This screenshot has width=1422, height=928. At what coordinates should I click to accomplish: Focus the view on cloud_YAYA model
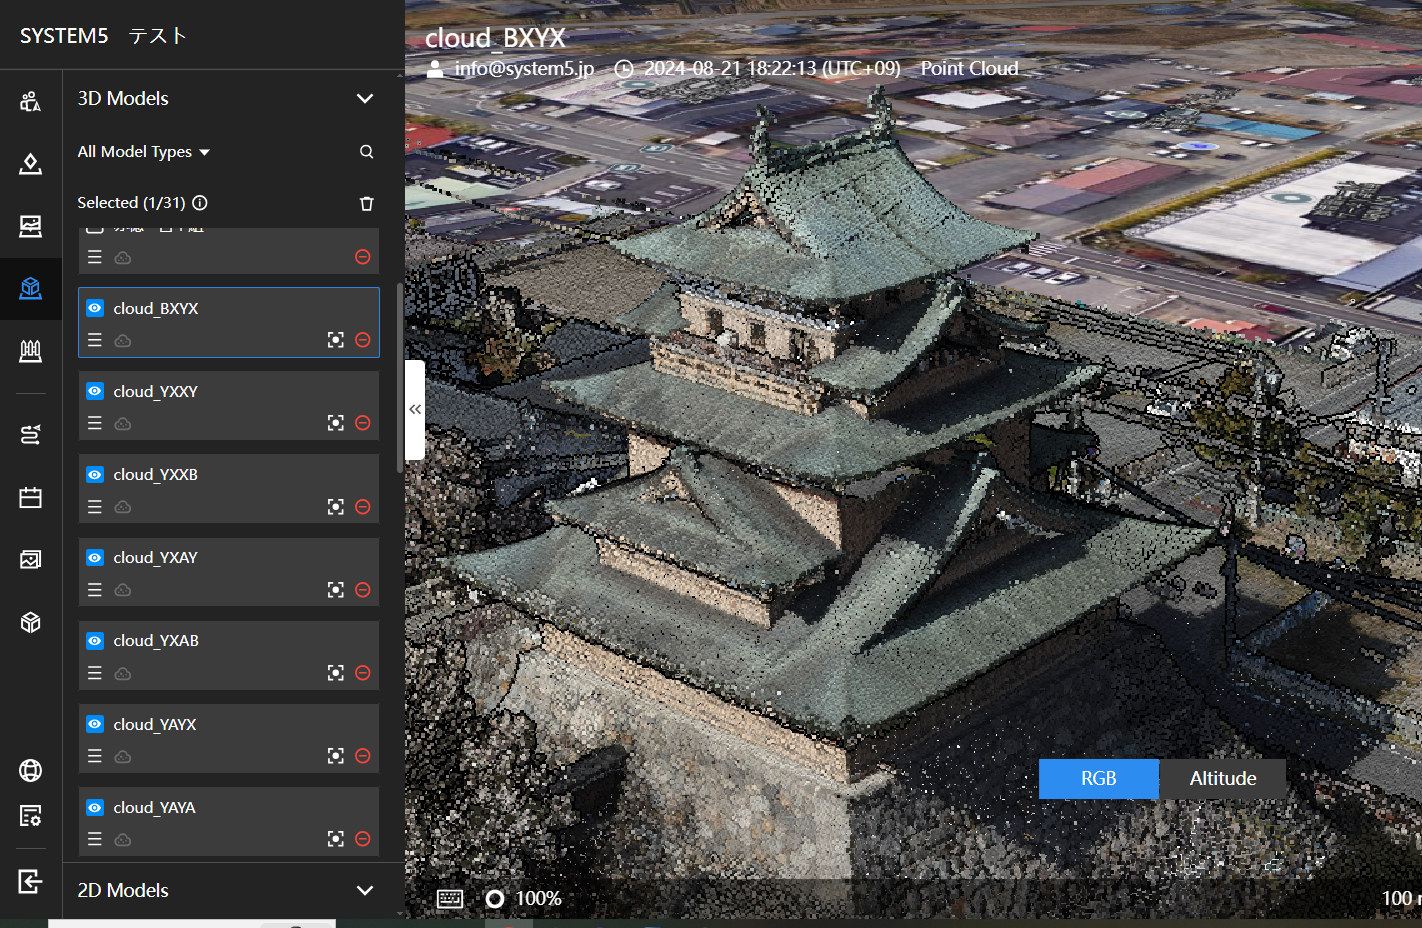[336, 839]
